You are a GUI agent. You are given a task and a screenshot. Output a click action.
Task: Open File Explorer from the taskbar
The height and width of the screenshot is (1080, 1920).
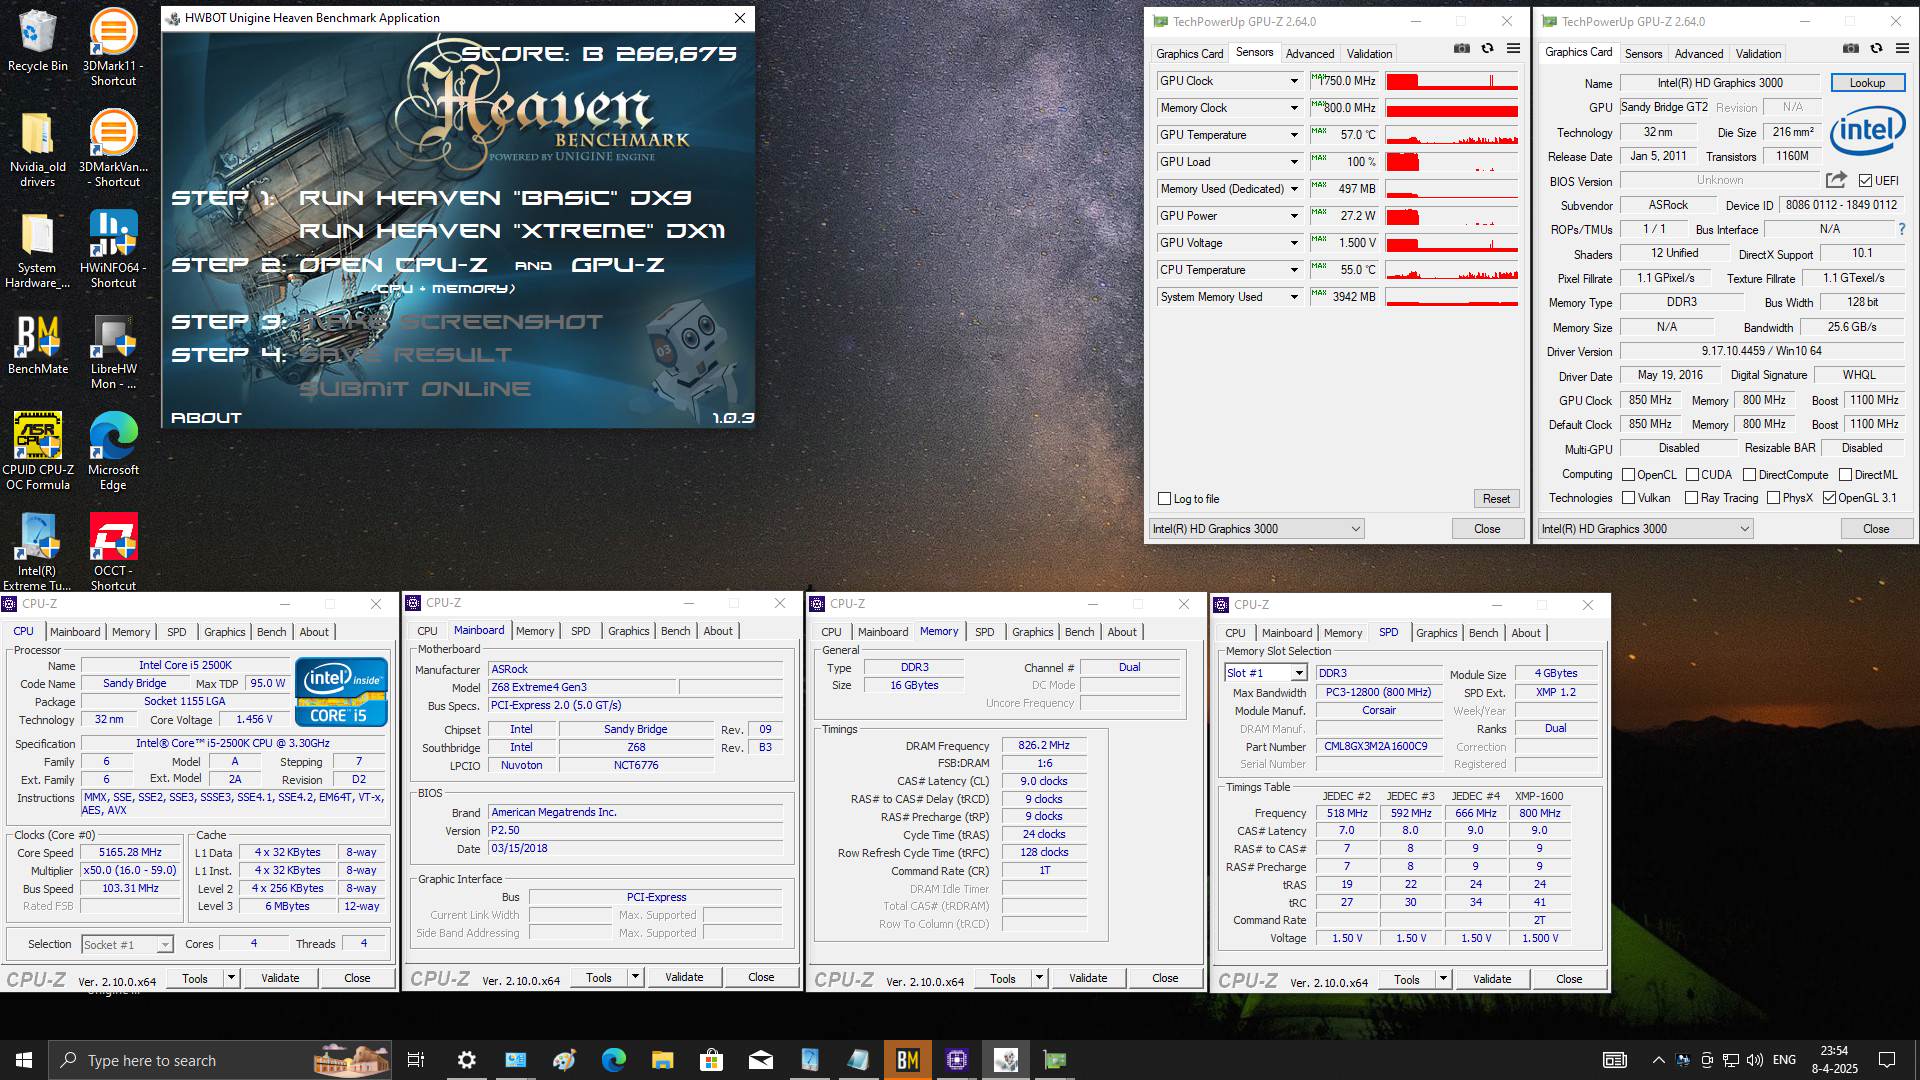tap(662, 1060)
